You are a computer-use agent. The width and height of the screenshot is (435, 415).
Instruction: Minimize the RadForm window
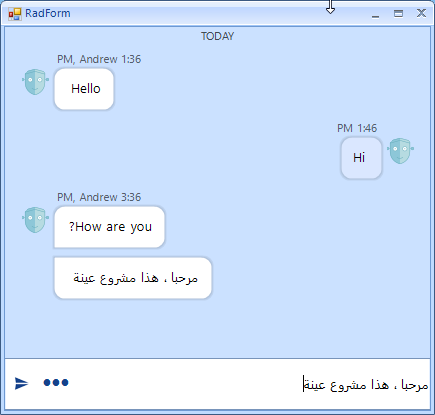(376, 14)
